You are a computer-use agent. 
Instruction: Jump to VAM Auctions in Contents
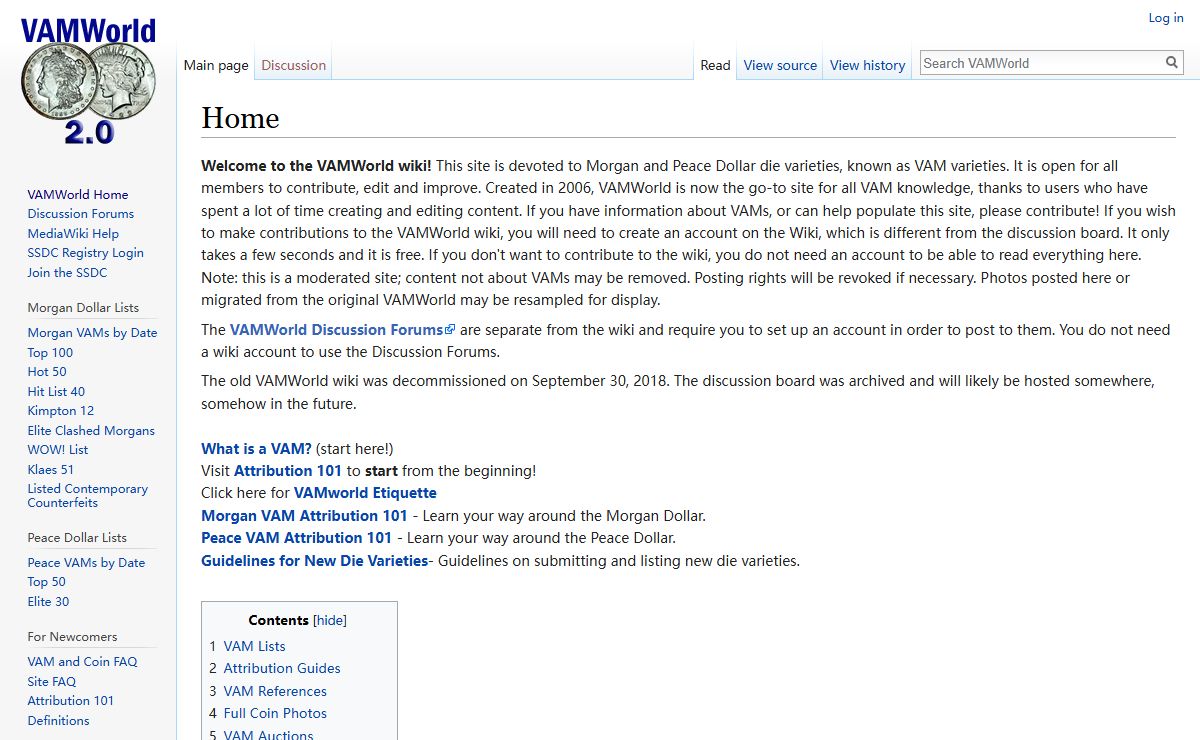point(268,733)
